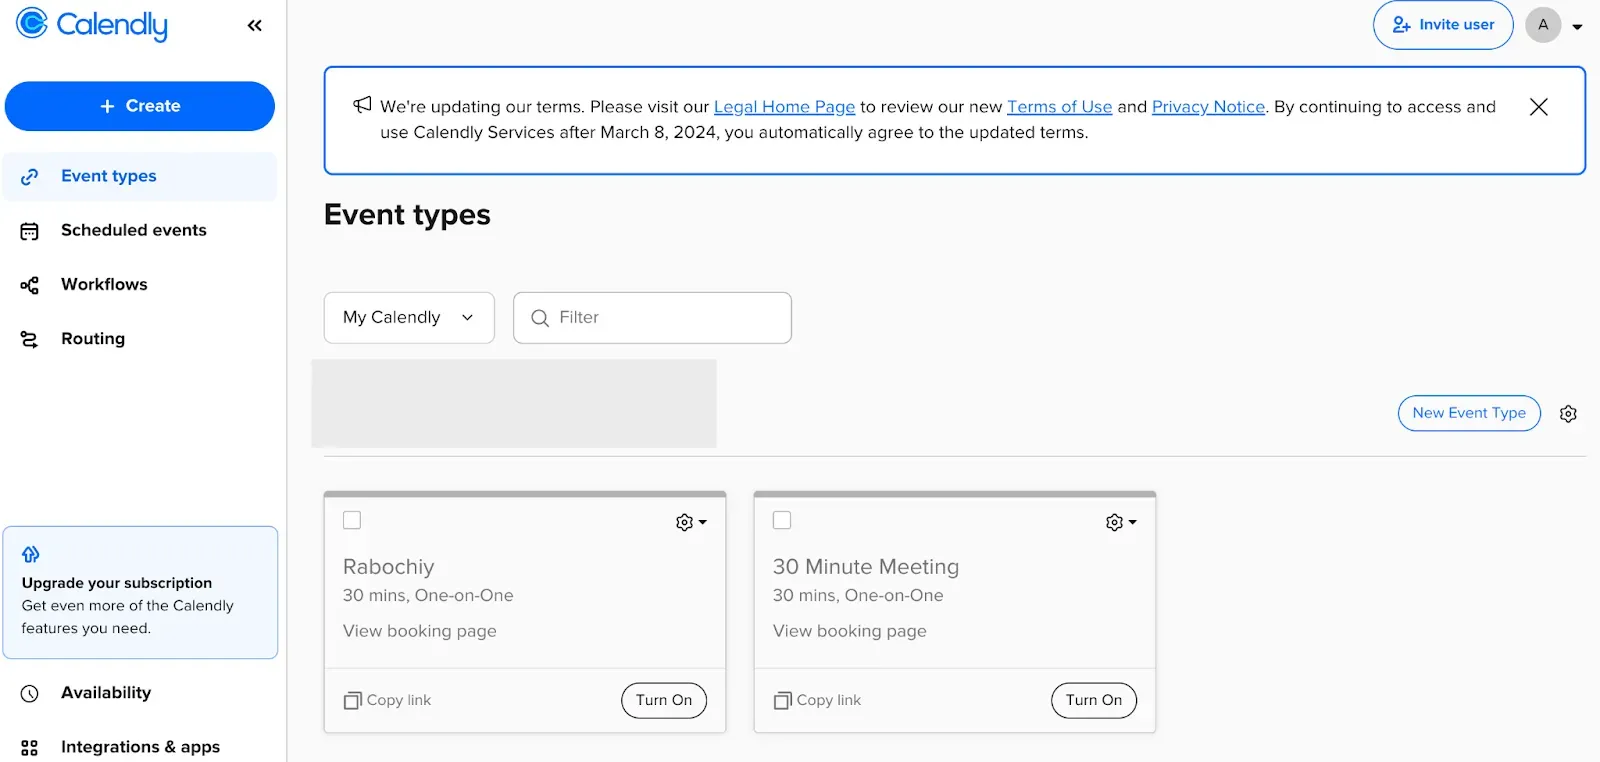
Task: Turn On the Rabochiy event type
Action: click(x=664, y=700)
